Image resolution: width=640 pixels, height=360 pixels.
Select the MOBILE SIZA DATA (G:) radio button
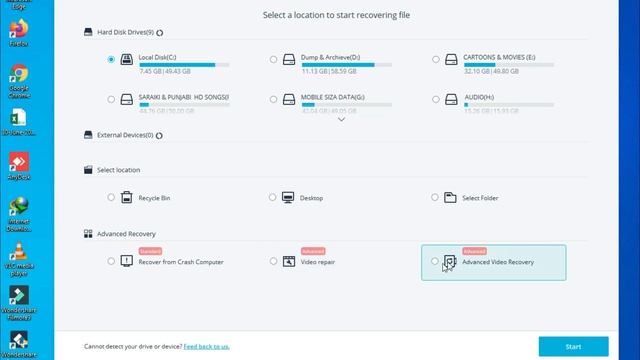[x=273, y=99]
